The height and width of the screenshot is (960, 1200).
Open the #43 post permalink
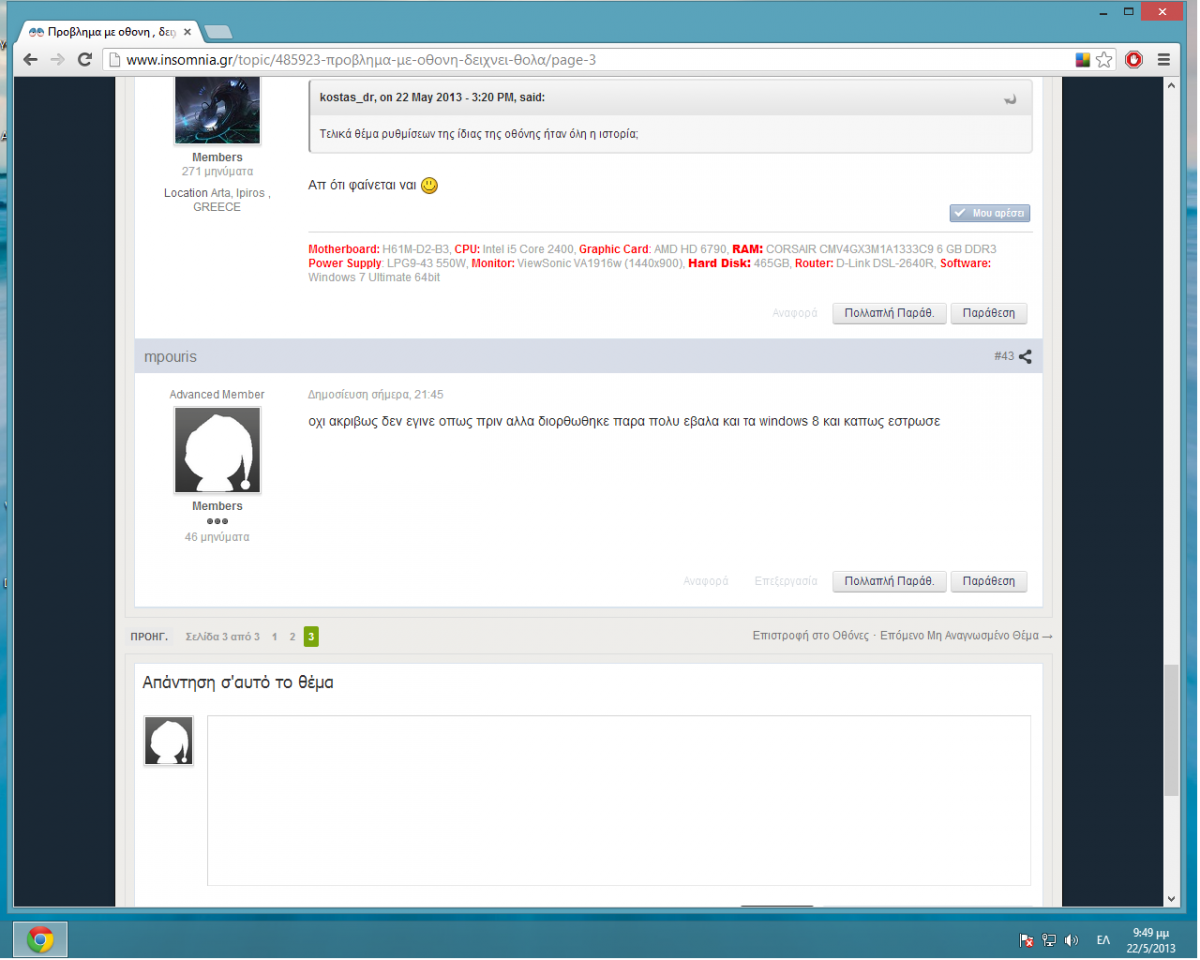(1004, 356)
